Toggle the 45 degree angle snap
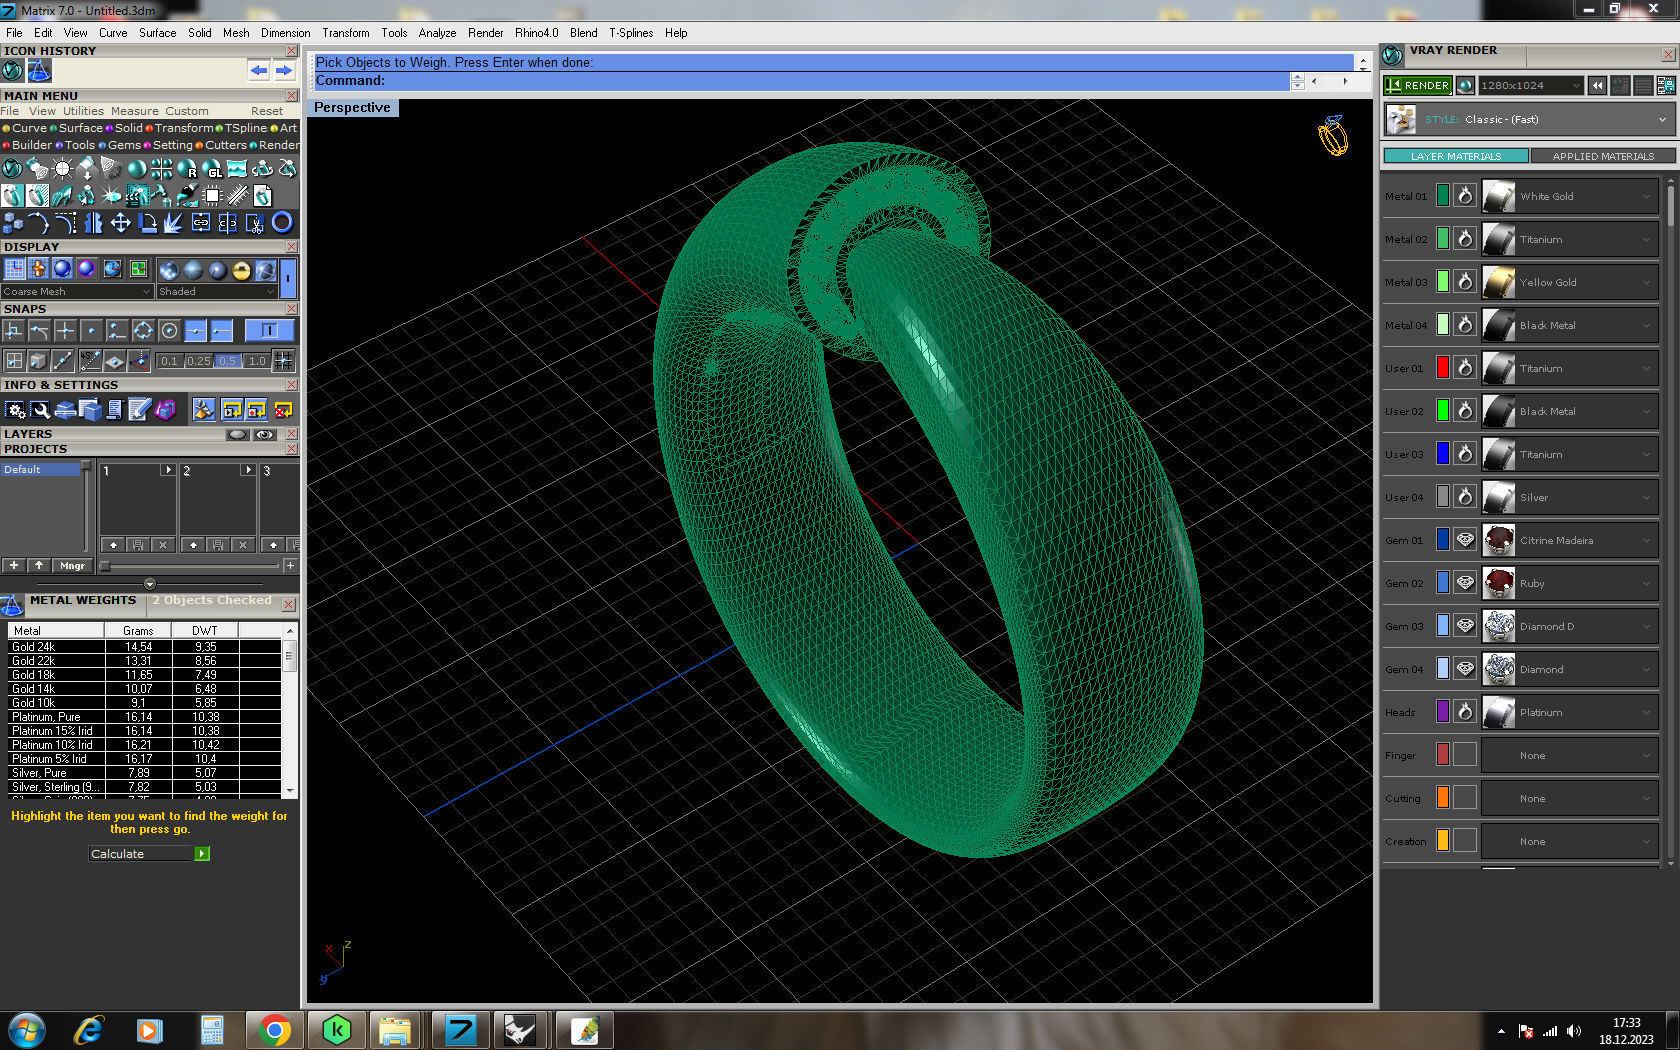Image resolution: width=1680 pixels, height=1050 pixels. click(90, 361)
